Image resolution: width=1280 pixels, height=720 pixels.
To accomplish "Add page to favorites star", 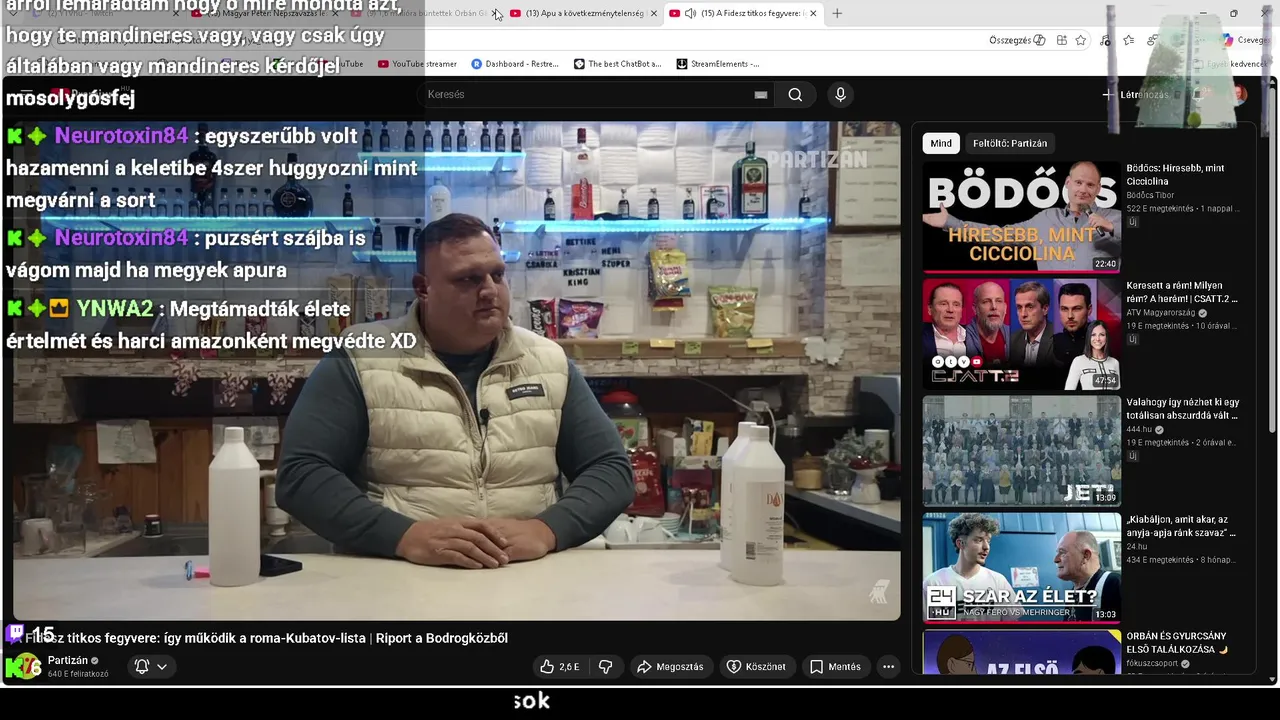I will (1081, 40).
